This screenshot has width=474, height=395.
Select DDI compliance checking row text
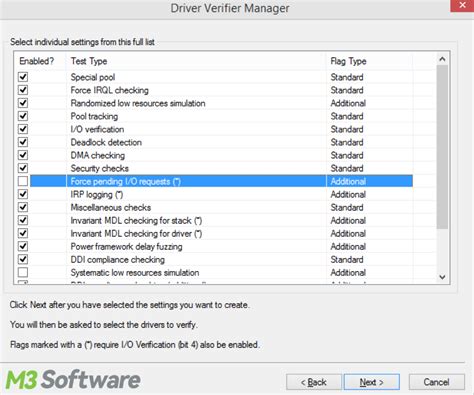coord(118,259)
